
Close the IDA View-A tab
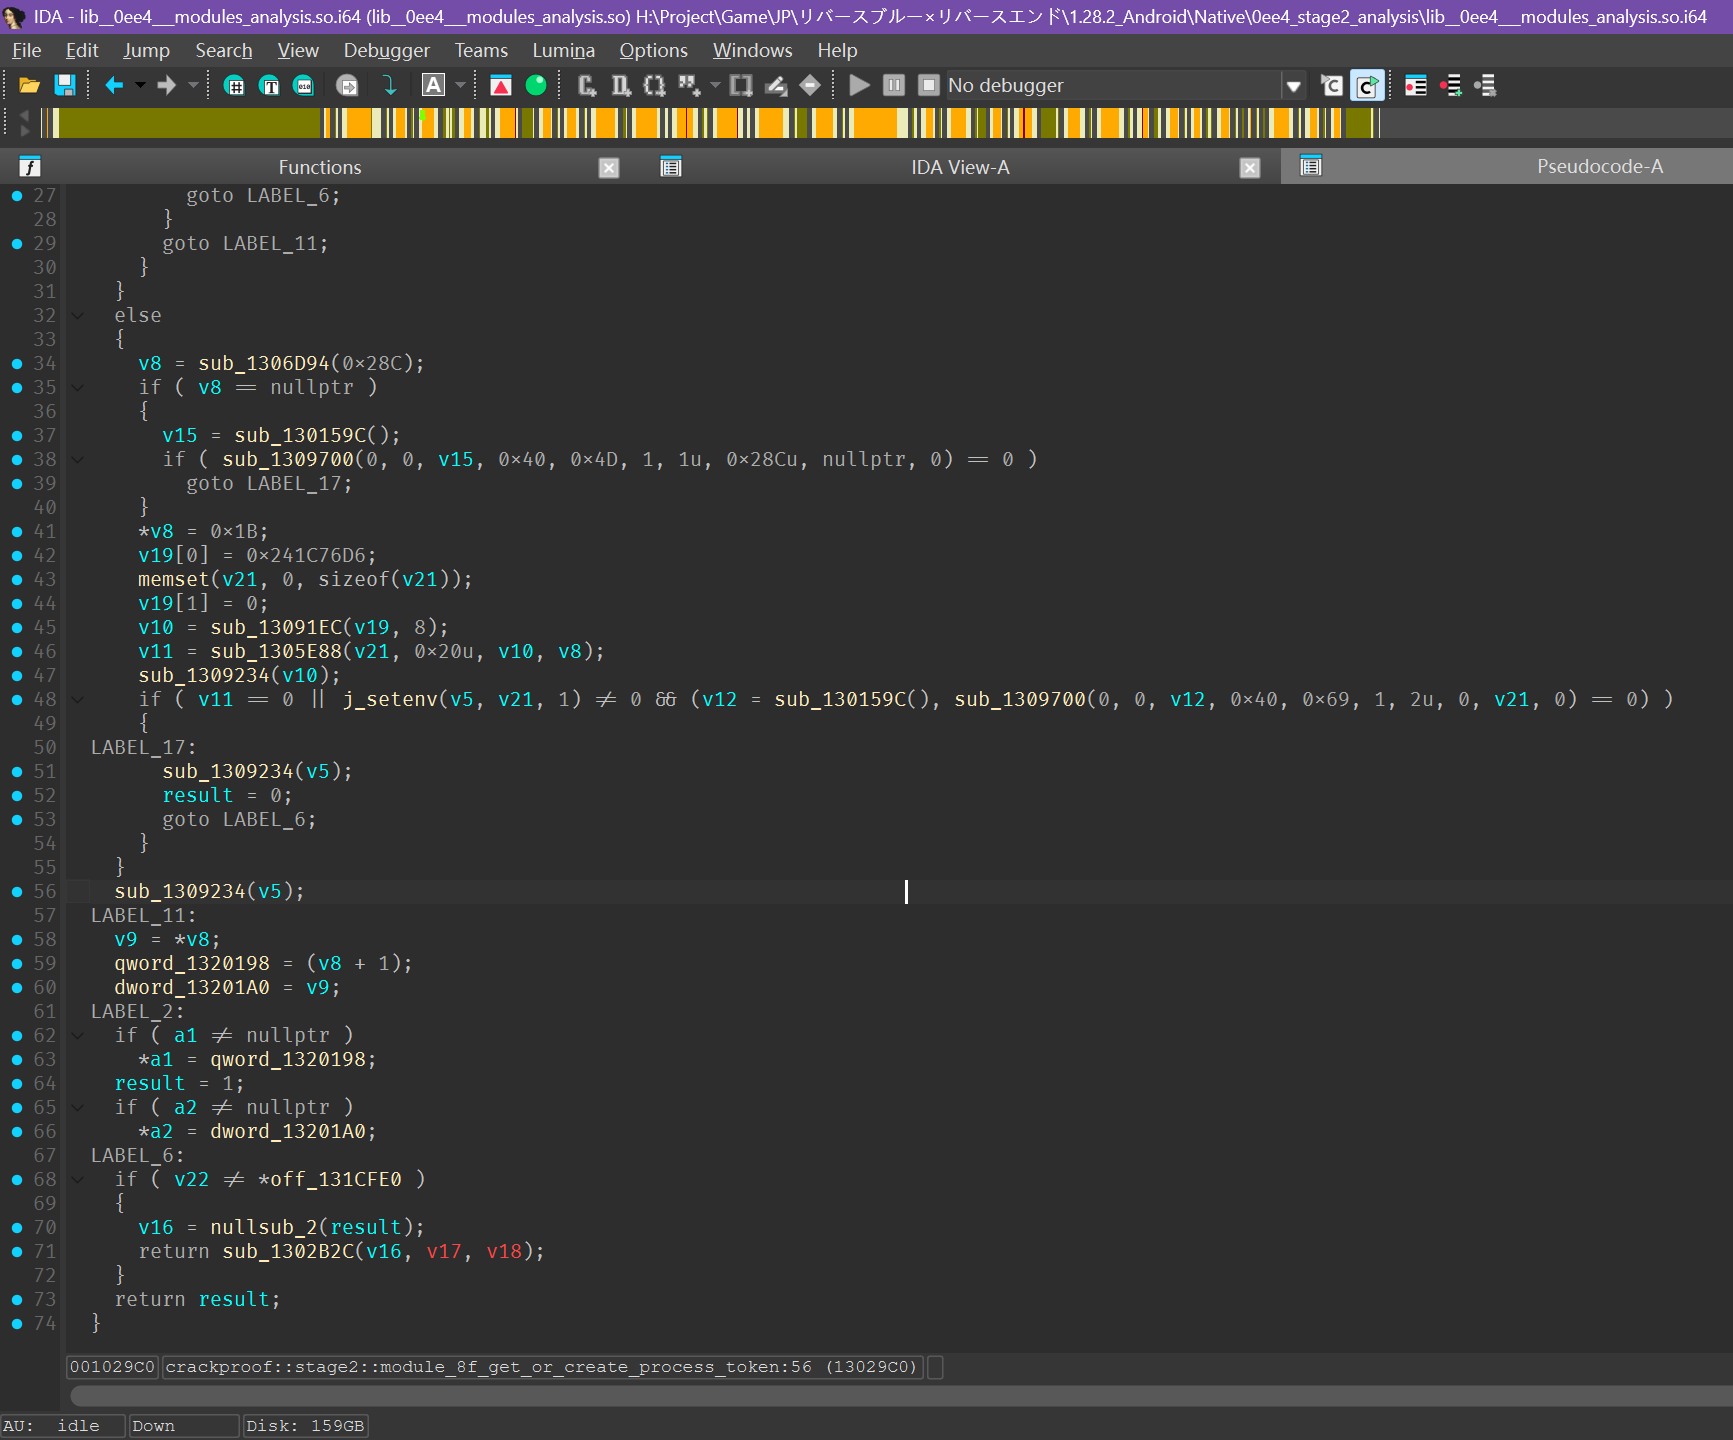1250,168
